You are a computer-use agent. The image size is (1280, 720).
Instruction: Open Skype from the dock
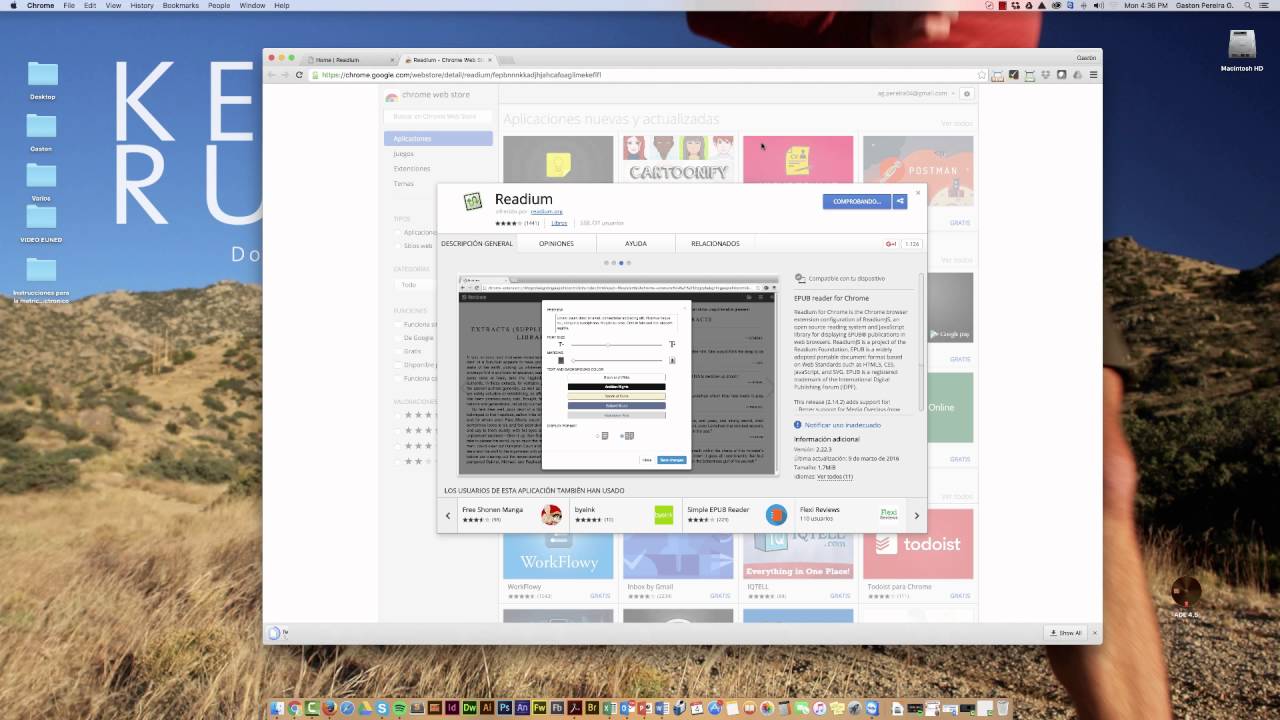pyautogui.click(x=382, y=708)
